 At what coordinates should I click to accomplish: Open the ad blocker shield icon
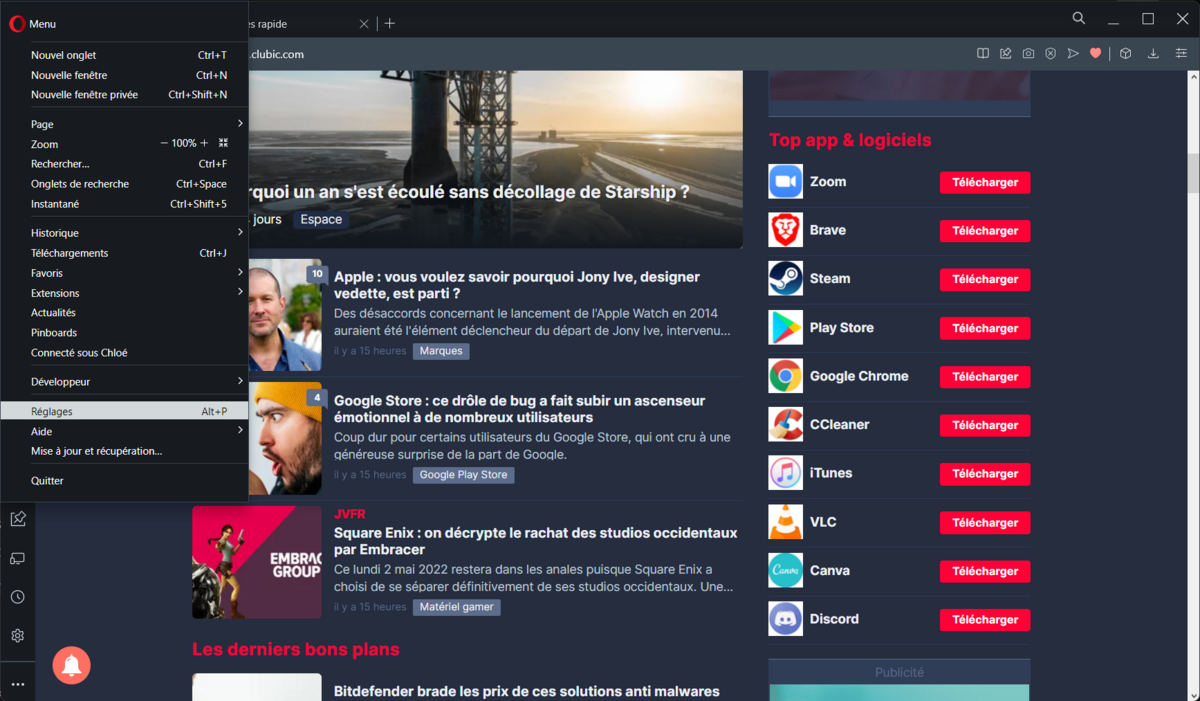(1051, 54)
